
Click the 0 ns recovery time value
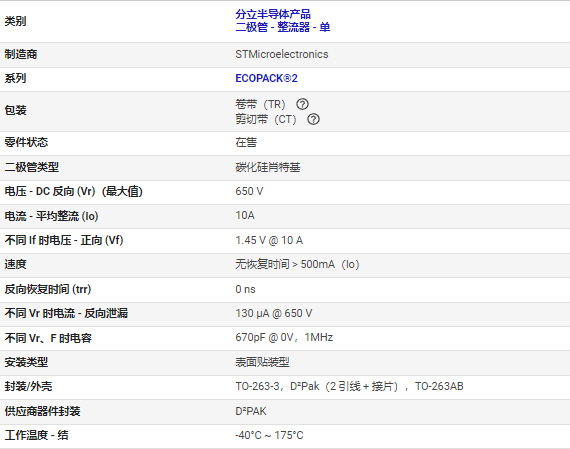(x=245, y=289)
